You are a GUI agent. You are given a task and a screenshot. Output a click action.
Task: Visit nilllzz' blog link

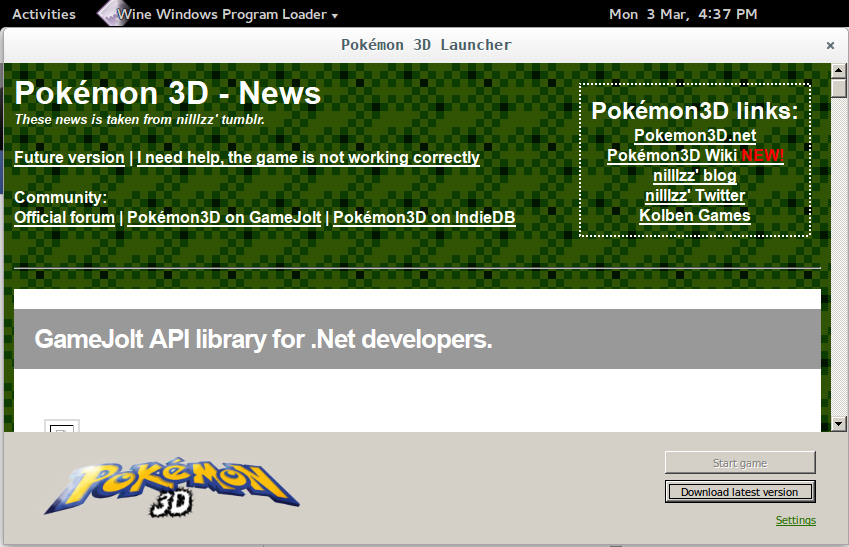pyautogui.click(x=695, y=175)
